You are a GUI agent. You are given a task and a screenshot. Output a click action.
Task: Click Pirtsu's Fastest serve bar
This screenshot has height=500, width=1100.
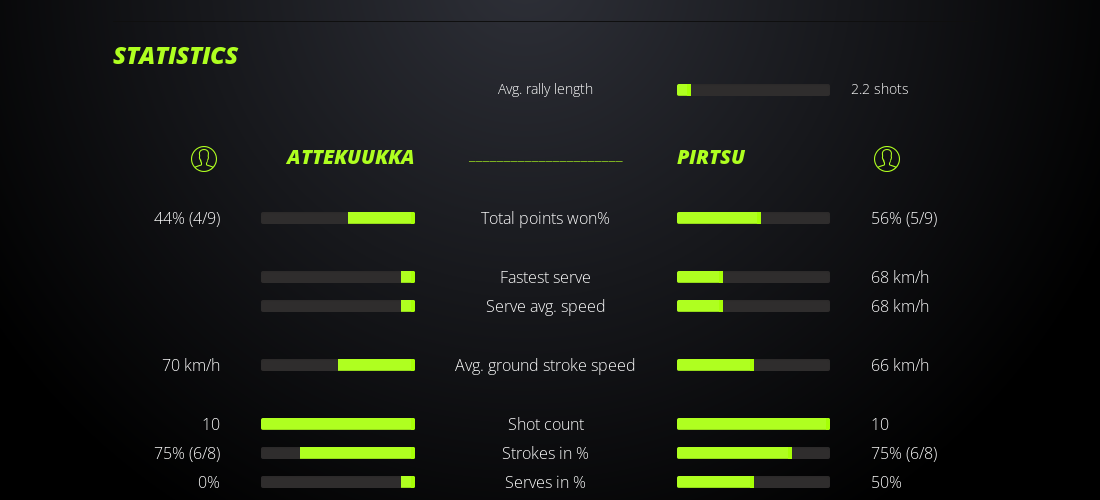click(x=753, y=277)
